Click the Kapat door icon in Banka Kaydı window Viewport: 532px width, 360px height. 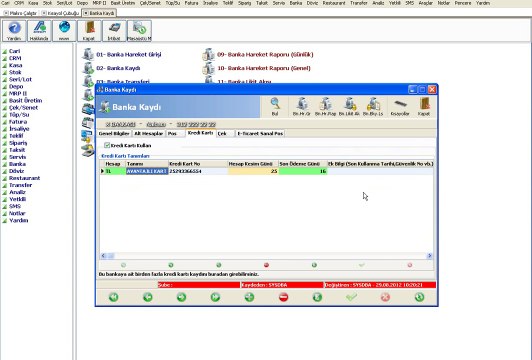click(x=424, y=107)
